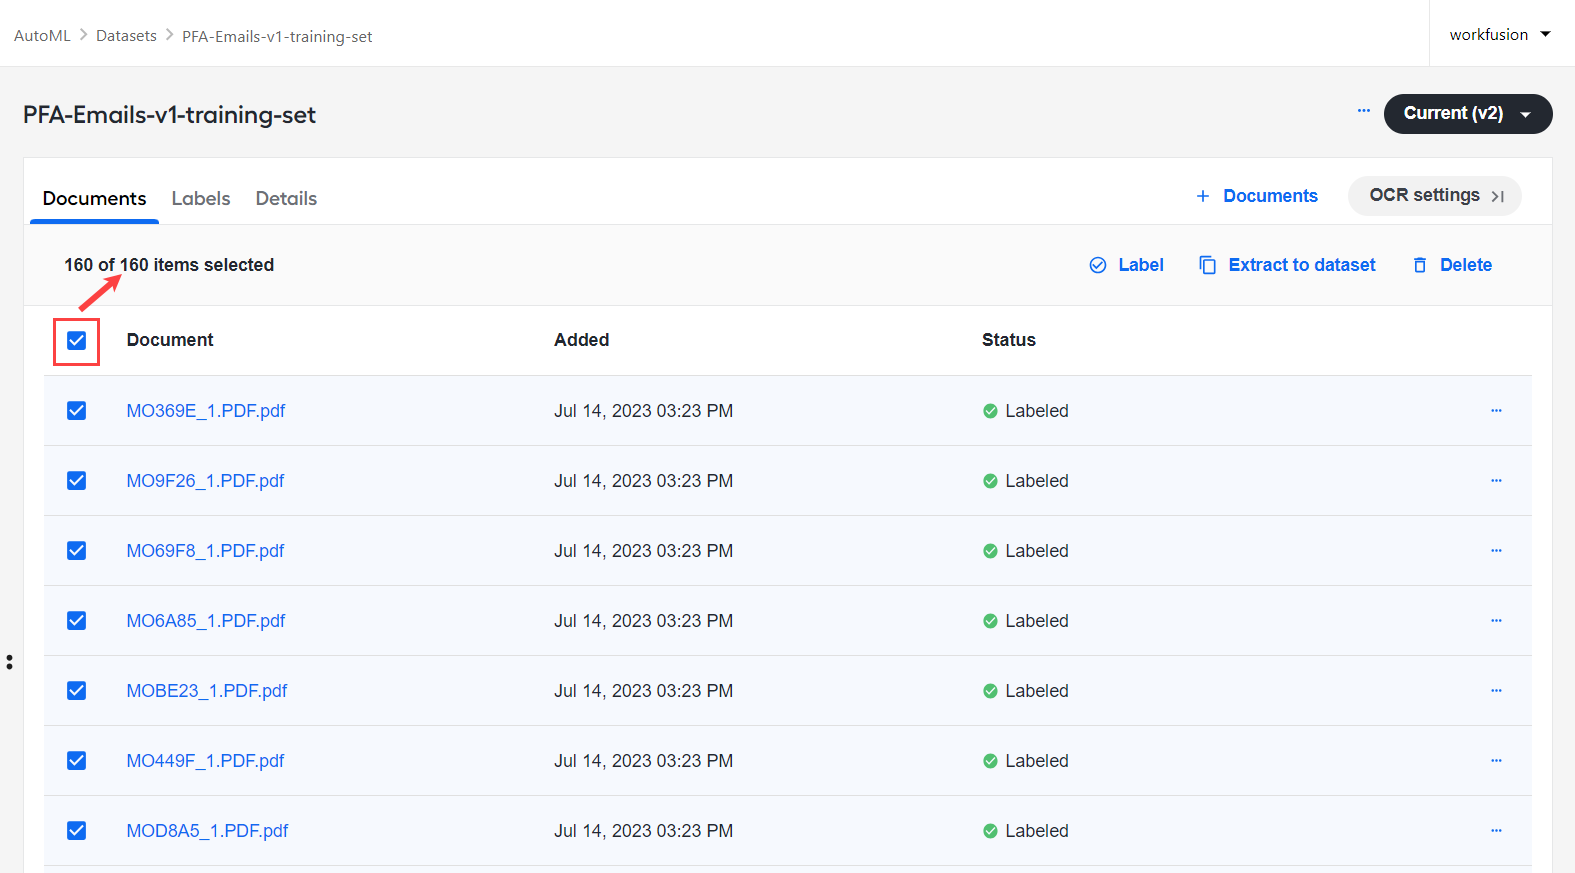Deselect MO6A85_1.PDF.pdf checkbox
Viewport: 1575px width, 873px height.
coord(76,621)
